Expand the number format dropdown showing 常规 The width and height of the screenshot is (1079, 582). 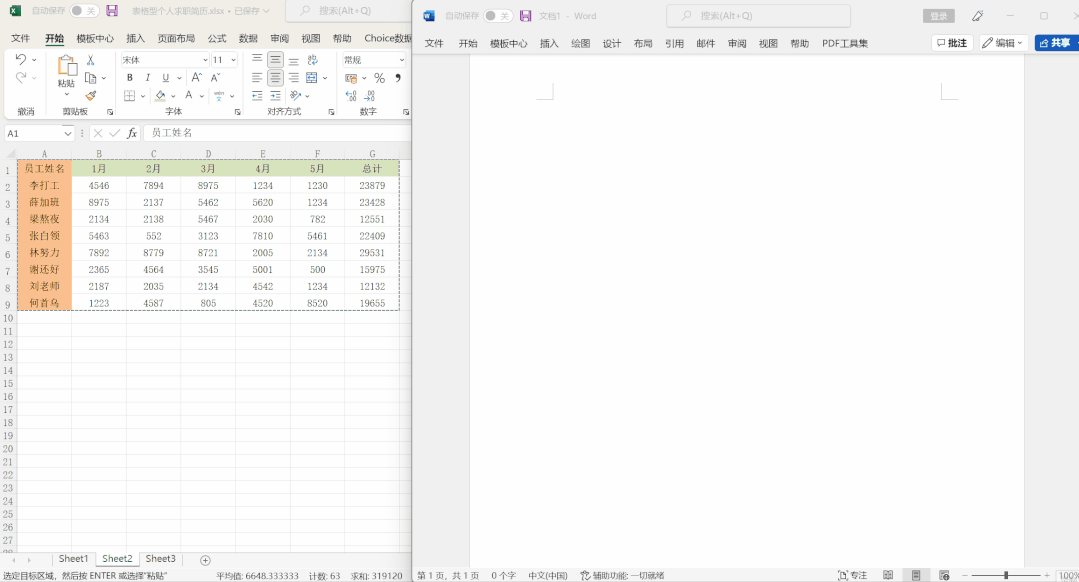(x=400, y=60)
